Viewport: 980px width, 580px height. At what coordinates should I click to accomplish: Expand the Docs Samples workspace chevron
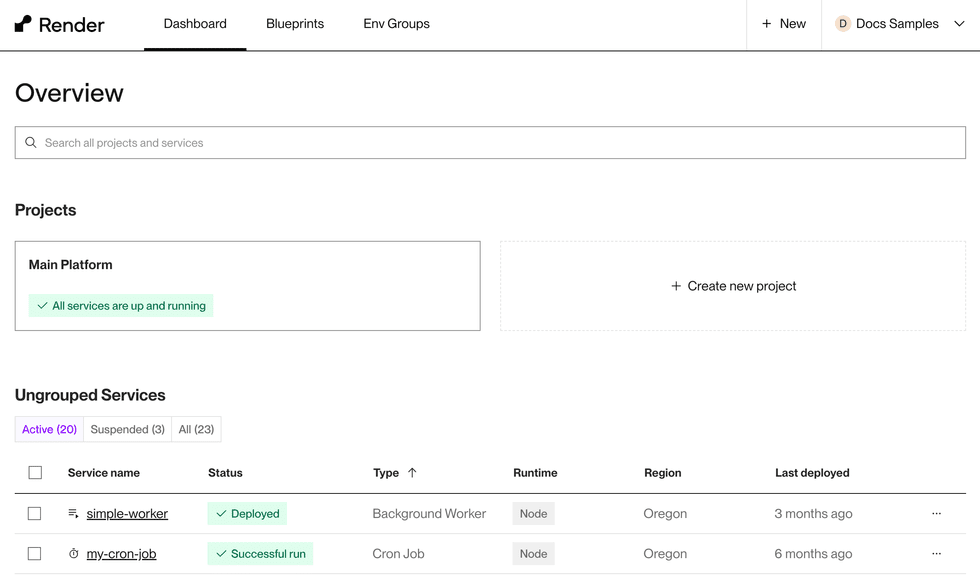pyautogui.click(x=959, y=24)
